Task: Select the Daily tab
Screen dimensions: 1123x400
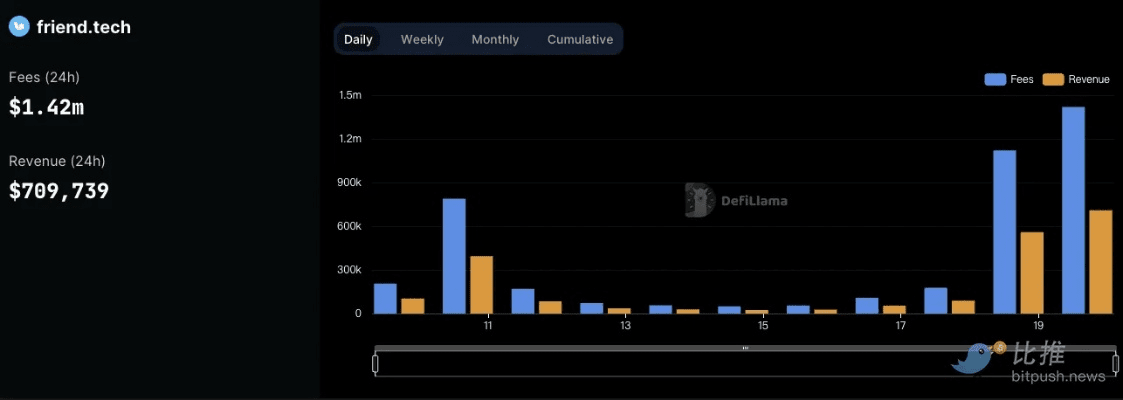Action: tap(358, 40)
